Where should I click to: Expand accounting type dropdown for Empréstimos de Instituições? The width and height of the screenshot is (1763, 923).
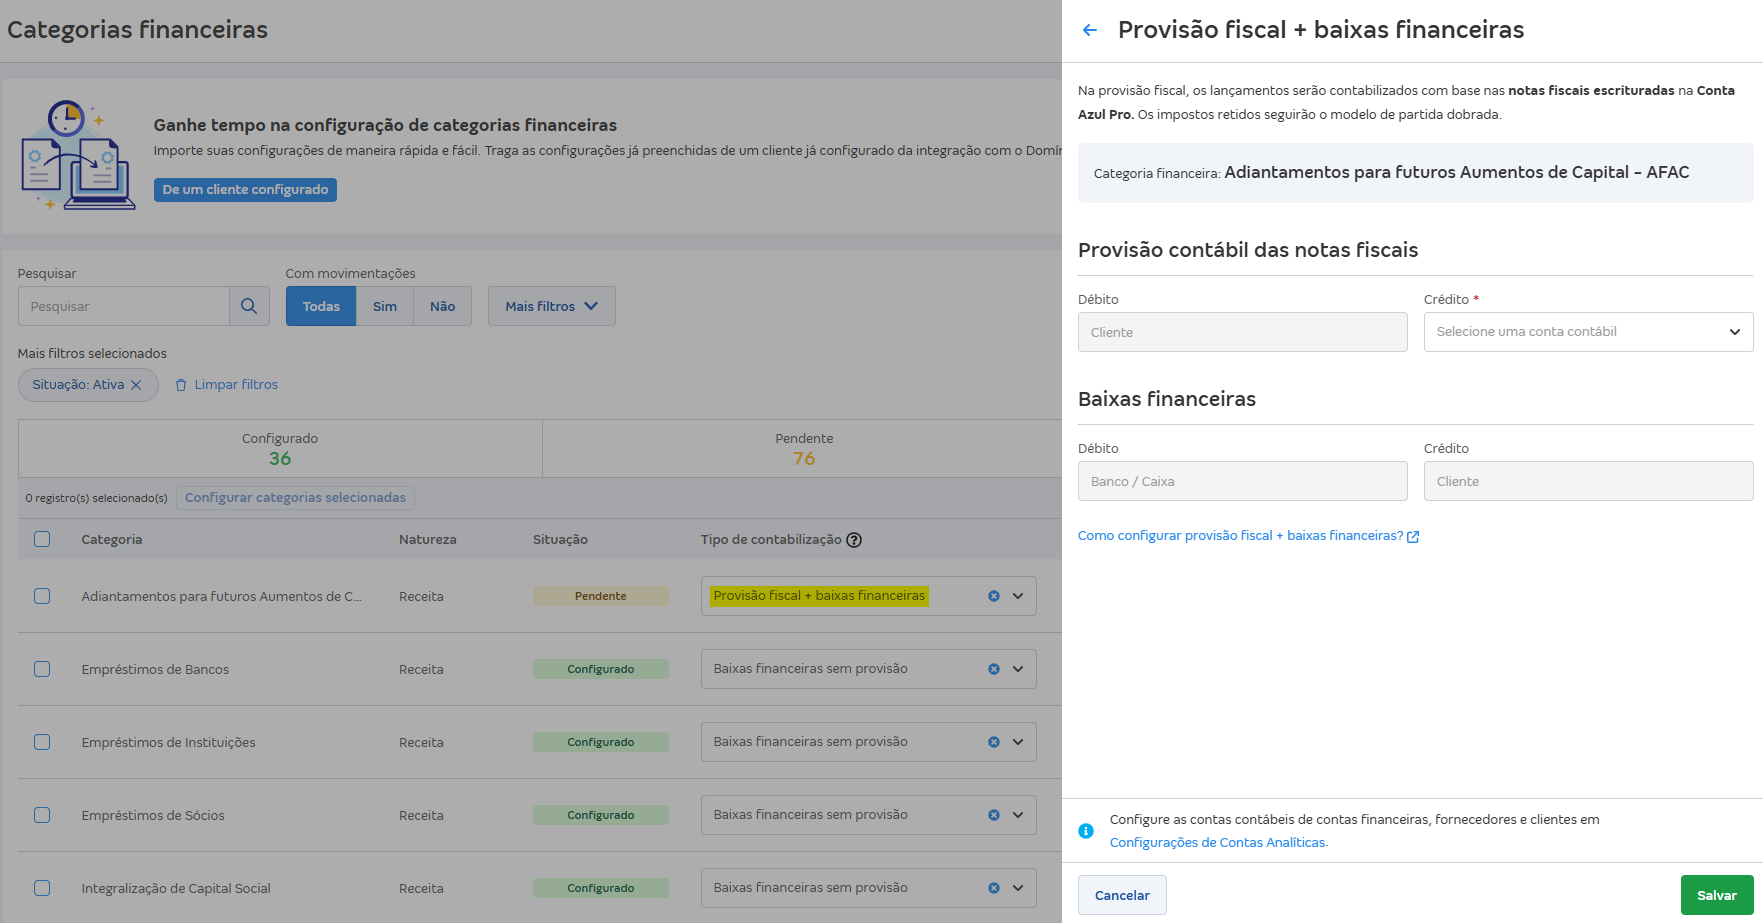[x=1018, y=742]
